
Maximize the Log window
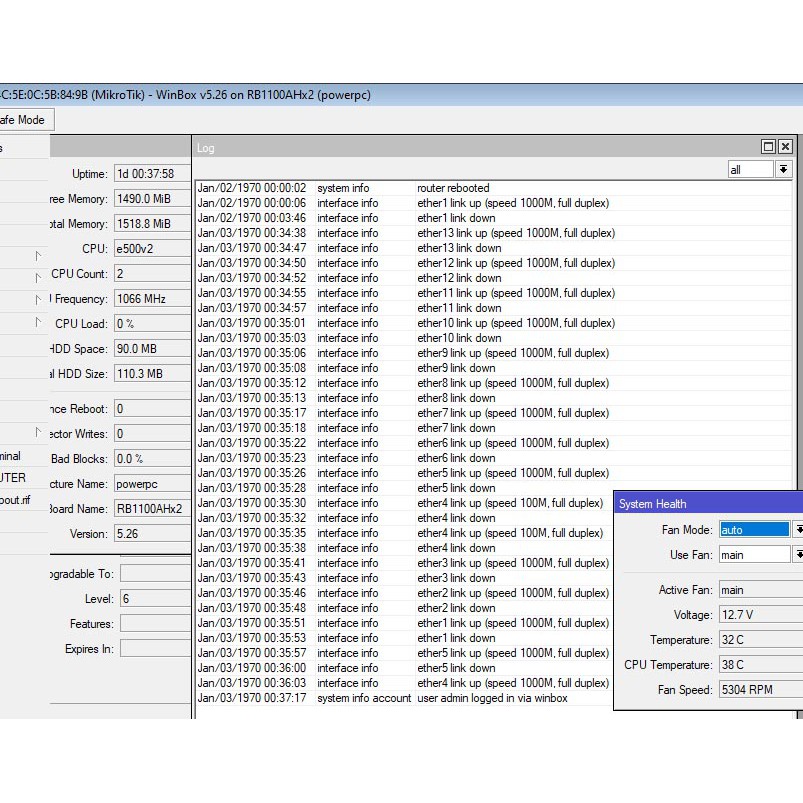coord(768,147)
